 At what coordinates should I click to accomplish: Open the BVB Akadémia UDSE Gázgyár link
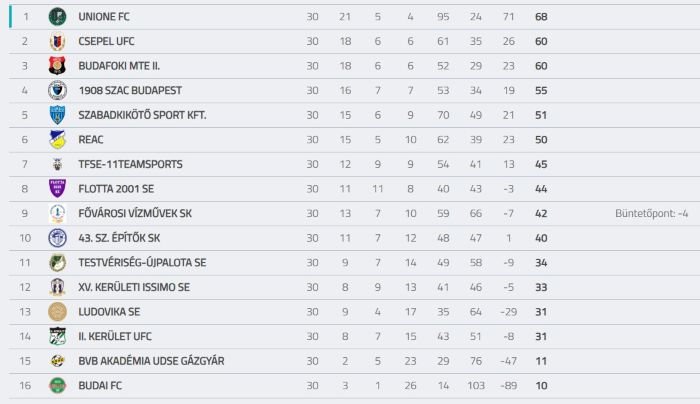151,361
